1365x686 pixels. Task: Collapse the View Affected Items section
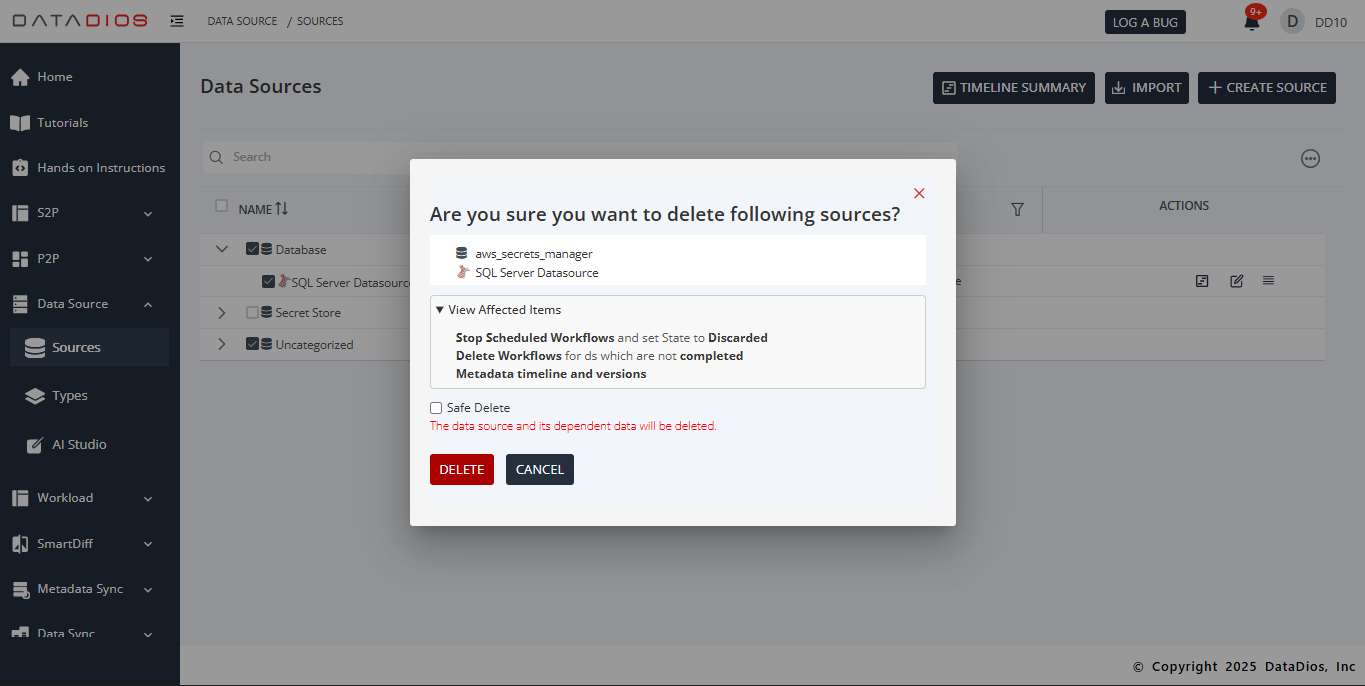point(499,310)
